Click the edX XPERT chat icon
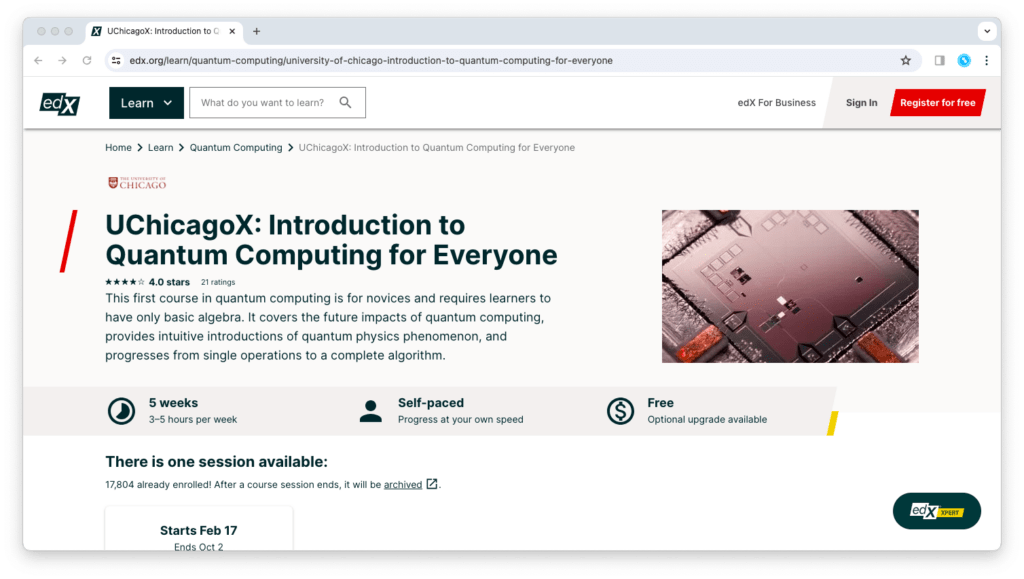Screen dimensions: 1024x579 pyautogui.click(x=936, y=510)
